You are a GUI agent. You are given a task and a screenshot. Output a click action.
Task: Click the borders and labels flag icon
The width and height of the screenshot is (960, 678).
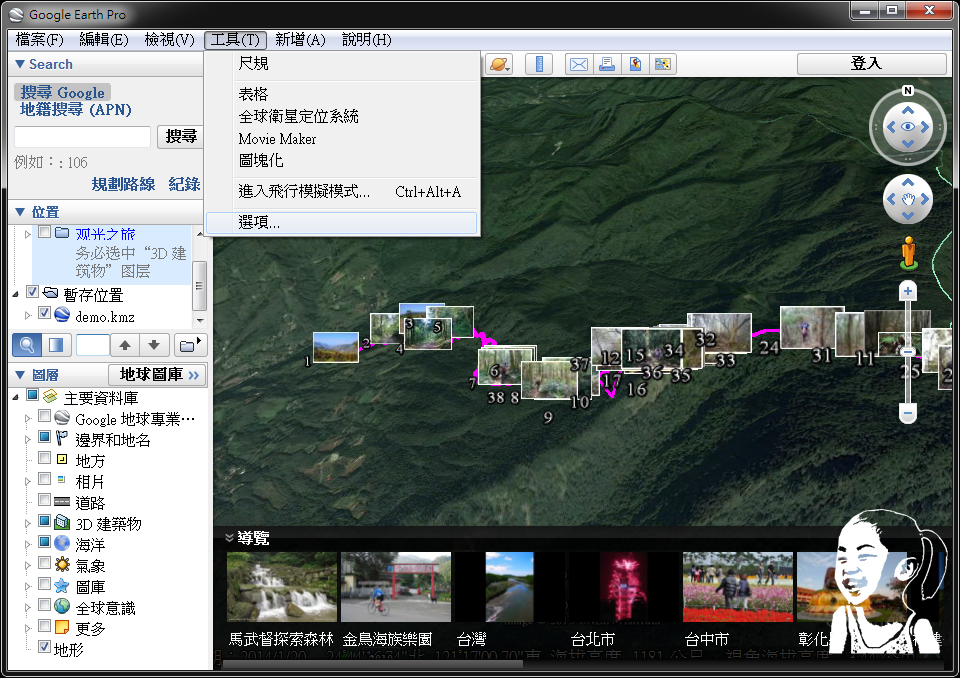62,439
